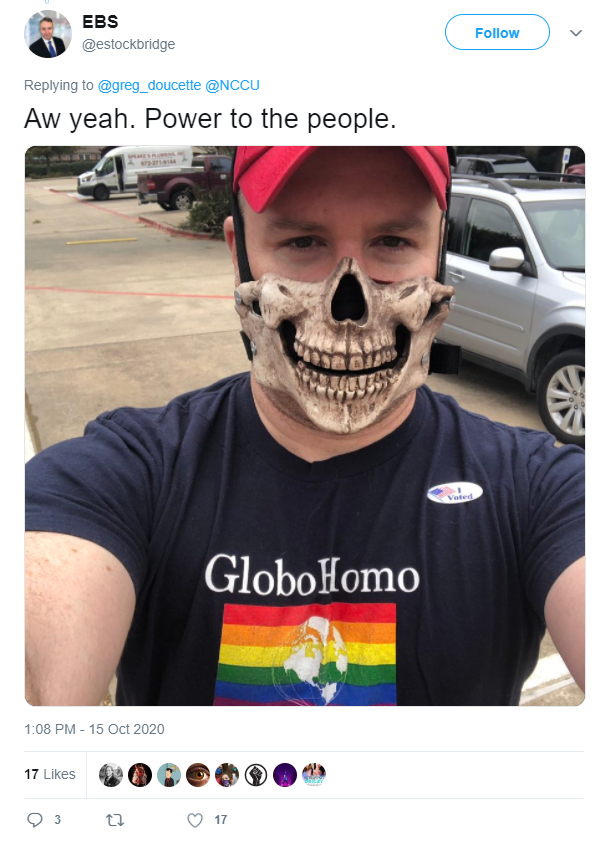View the 17 Likes list
Viewport: 609px width, 845px height.
click(50, 774)
